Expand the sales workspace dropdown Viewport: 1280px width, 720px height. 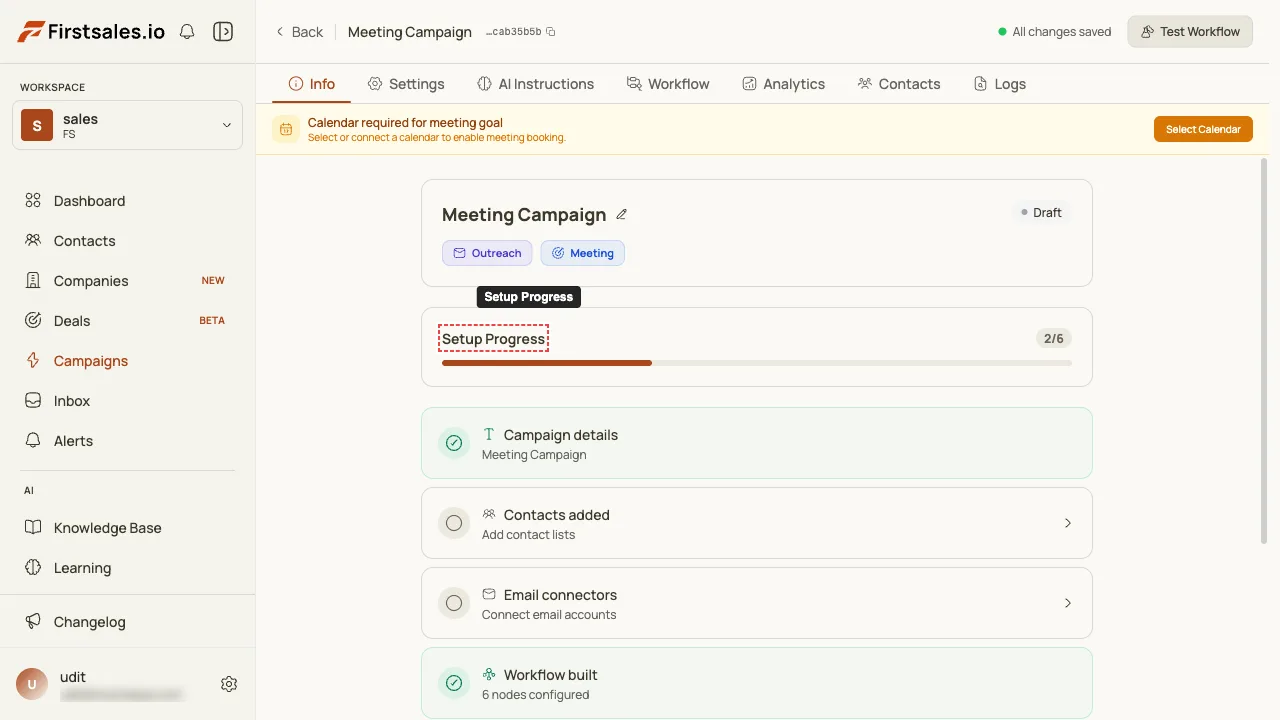127,125
